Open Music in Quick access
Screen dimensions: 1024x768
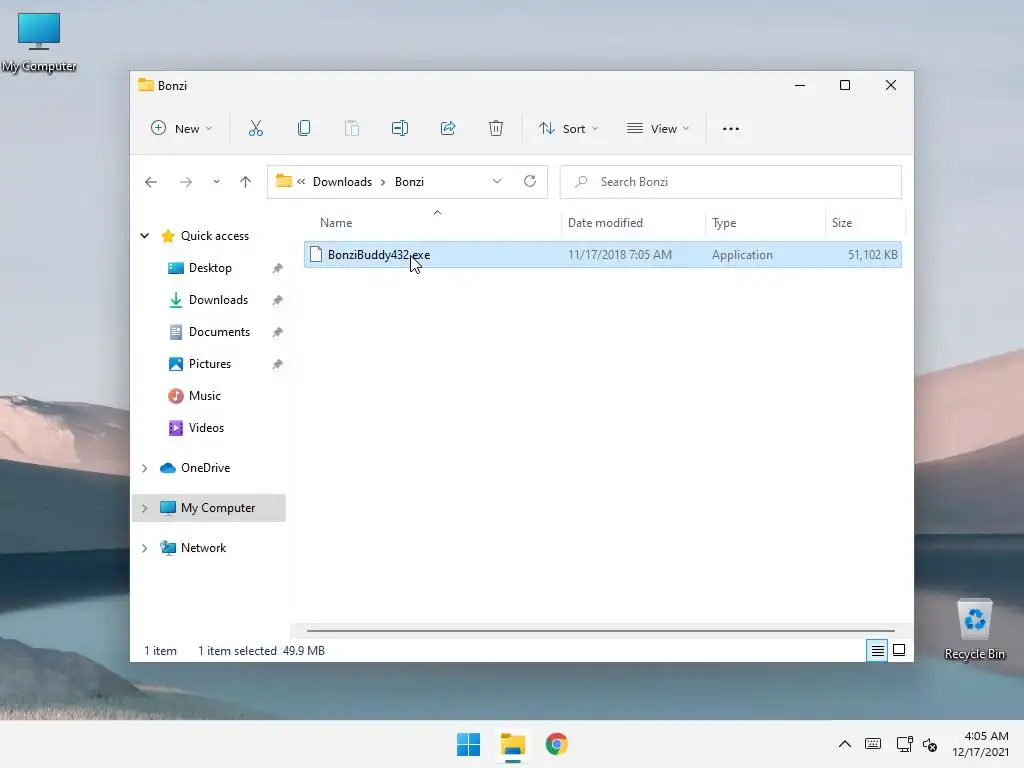pyautogui.click(x=204, y=396)
